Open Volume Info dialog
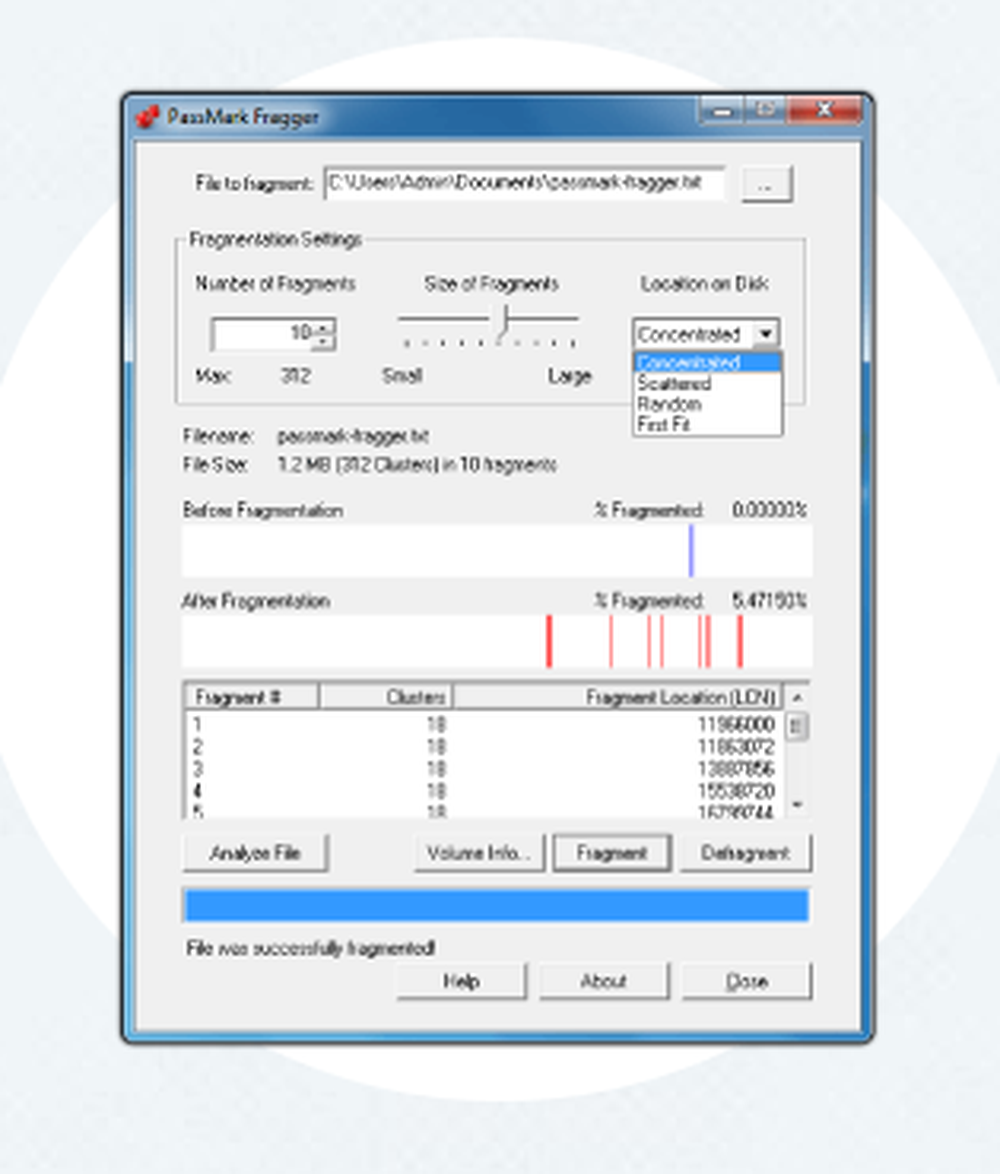Viewport: 1000px width, 1174px height. [479, 853]
